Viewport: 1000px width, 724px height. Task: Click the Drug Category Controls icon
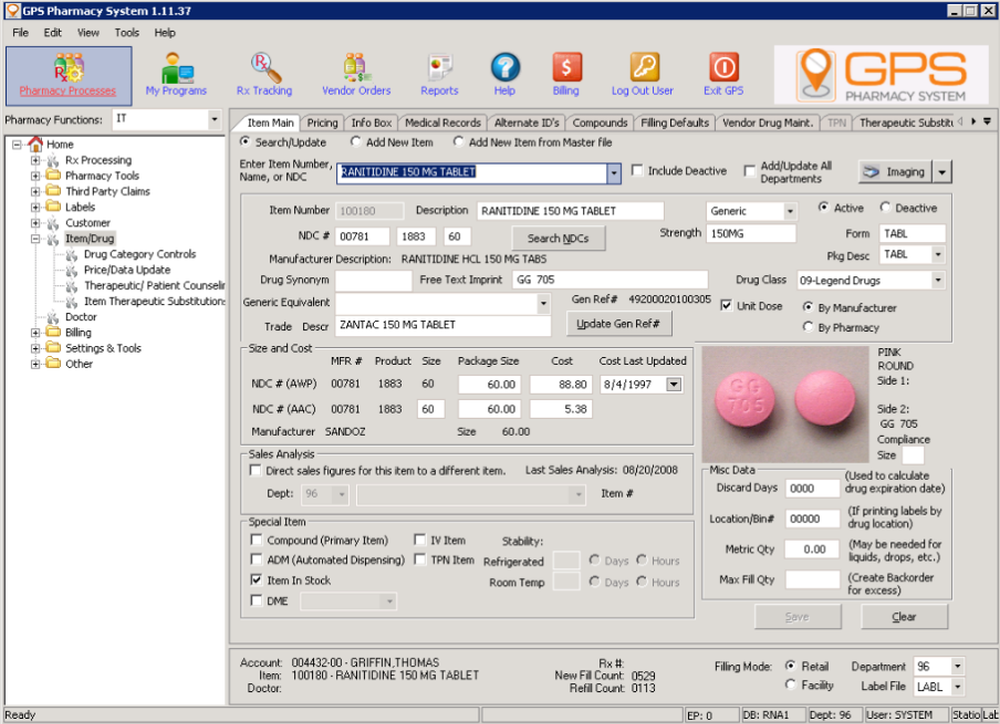click(x=72, y=254)
